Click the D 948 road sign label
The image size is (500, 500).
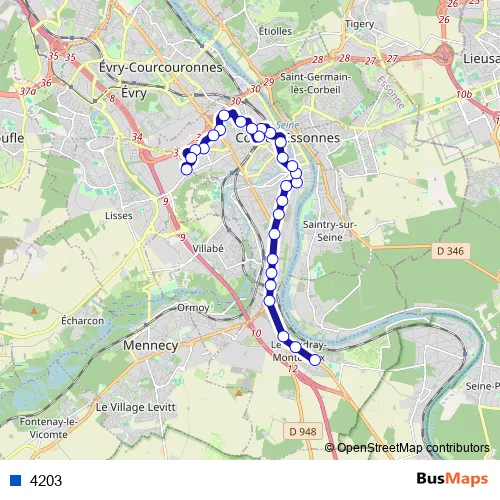point(303,432)
